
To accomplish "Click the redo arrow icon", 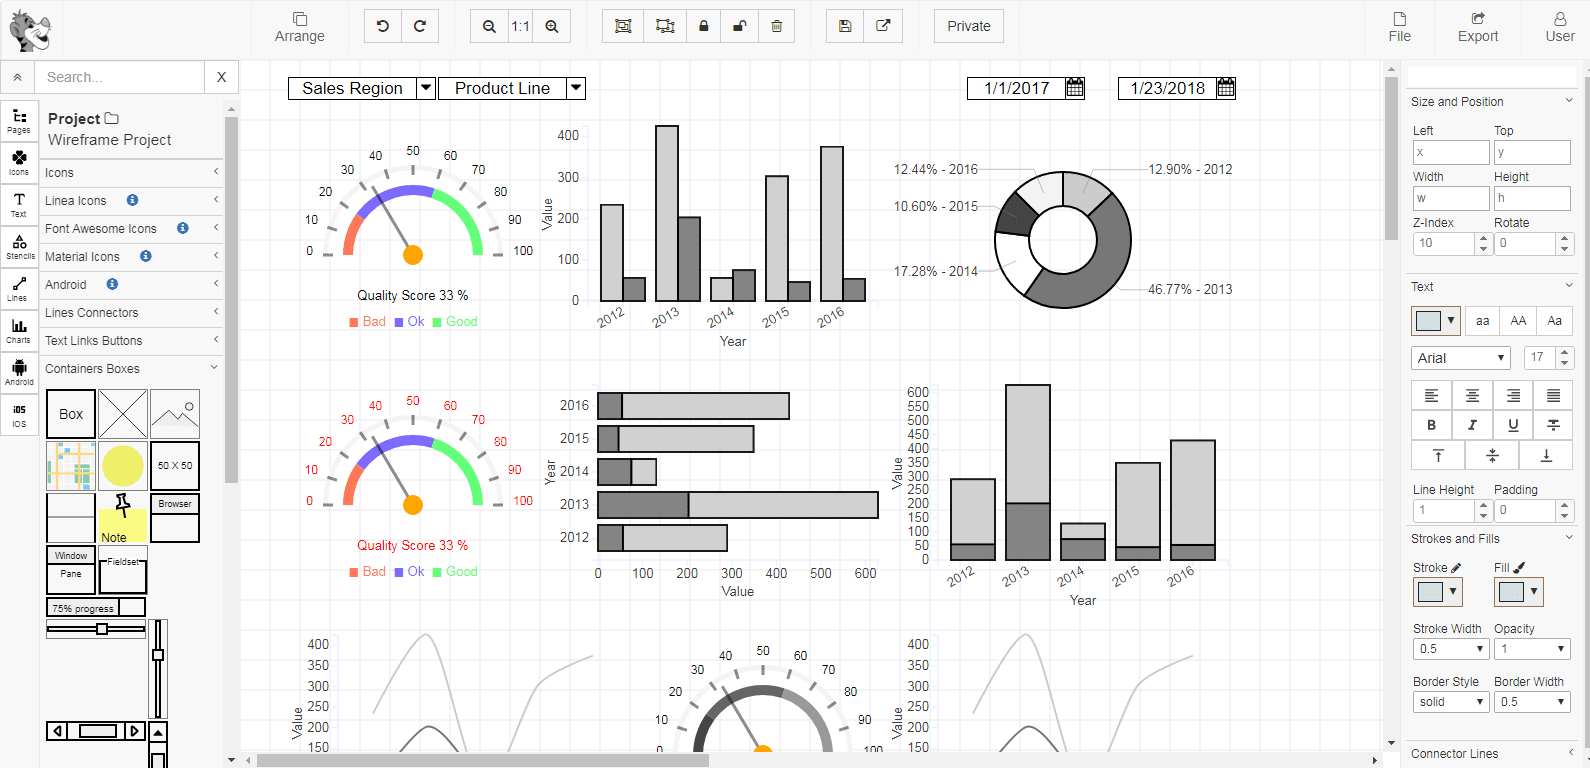I will (x=420, y=26).
